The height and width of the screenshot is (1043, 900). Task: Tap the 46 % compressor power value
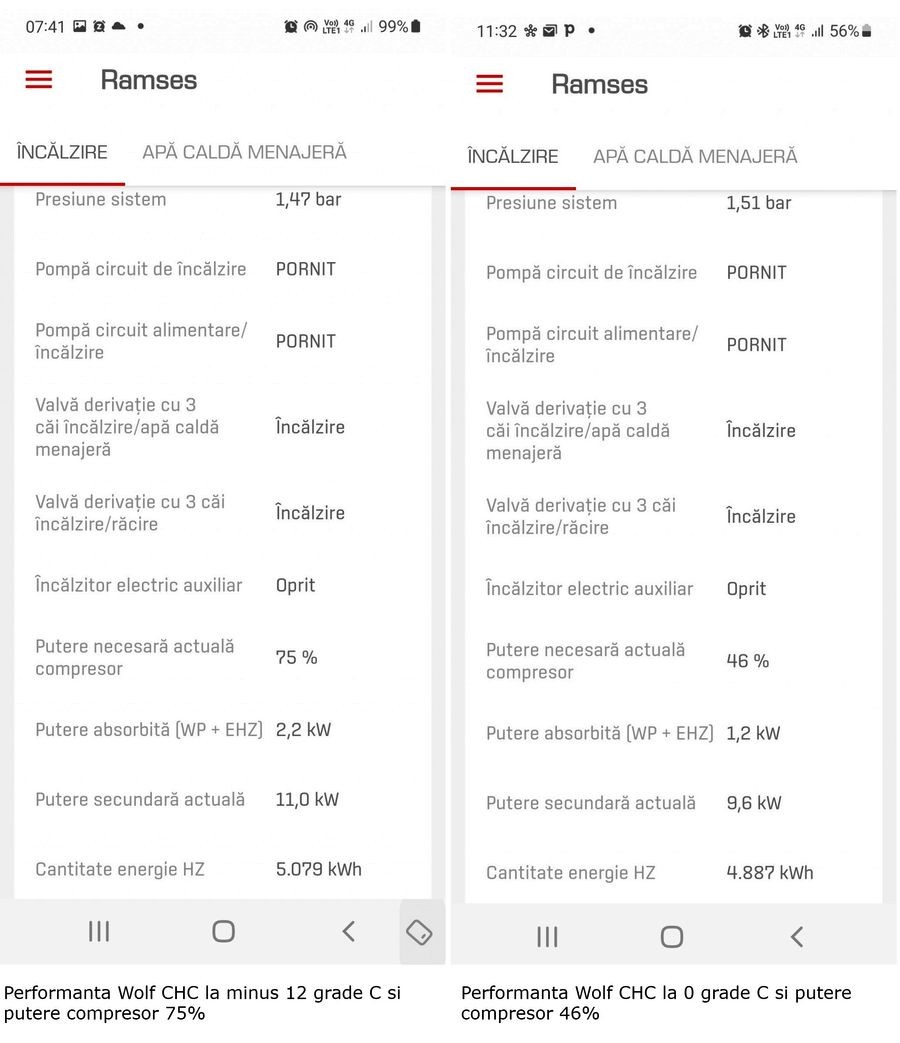[747, 661]
